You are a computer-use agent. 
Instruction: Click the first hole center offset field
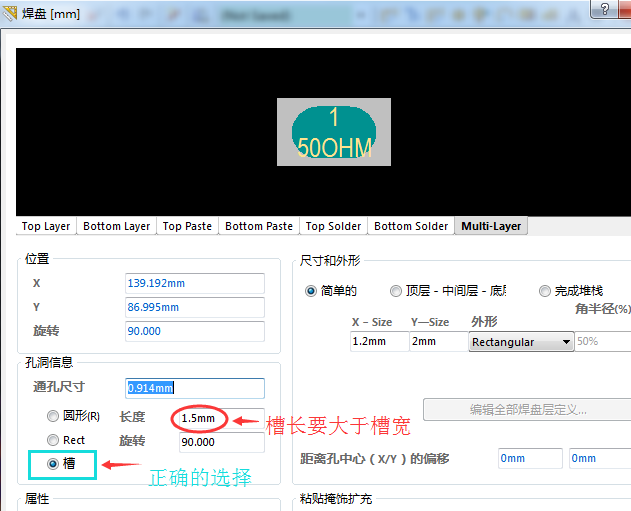[528, 458]
